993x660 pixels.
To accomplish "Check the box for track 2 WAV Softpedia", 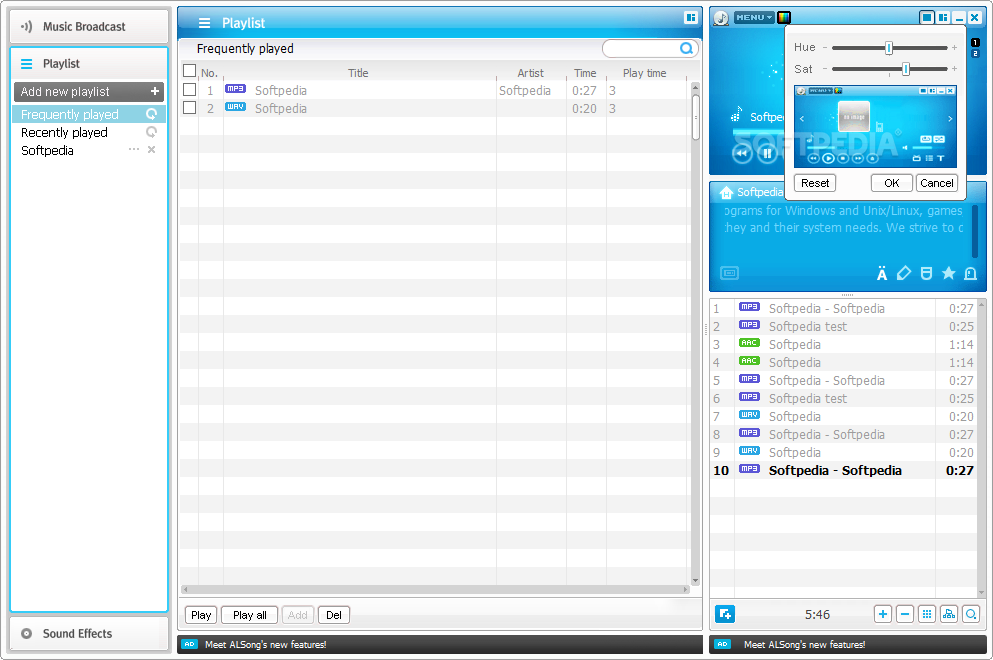I will pos(189,108).
